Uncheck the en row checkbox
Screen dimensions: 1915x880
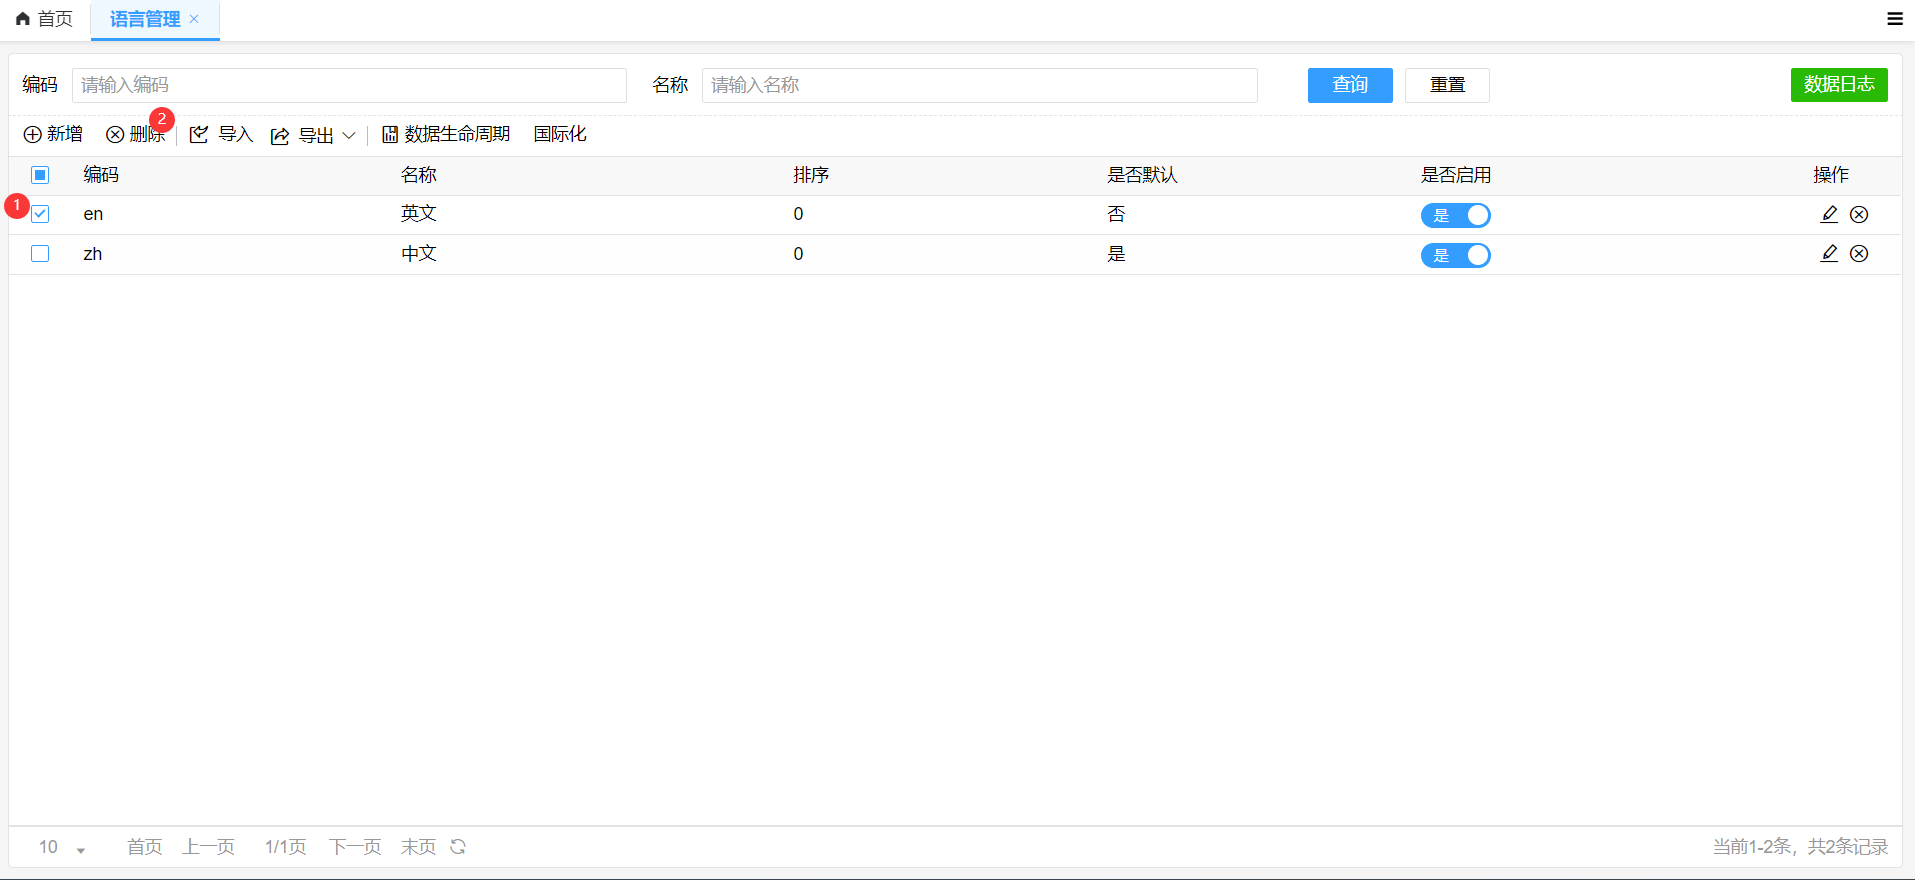coord(40,214)
